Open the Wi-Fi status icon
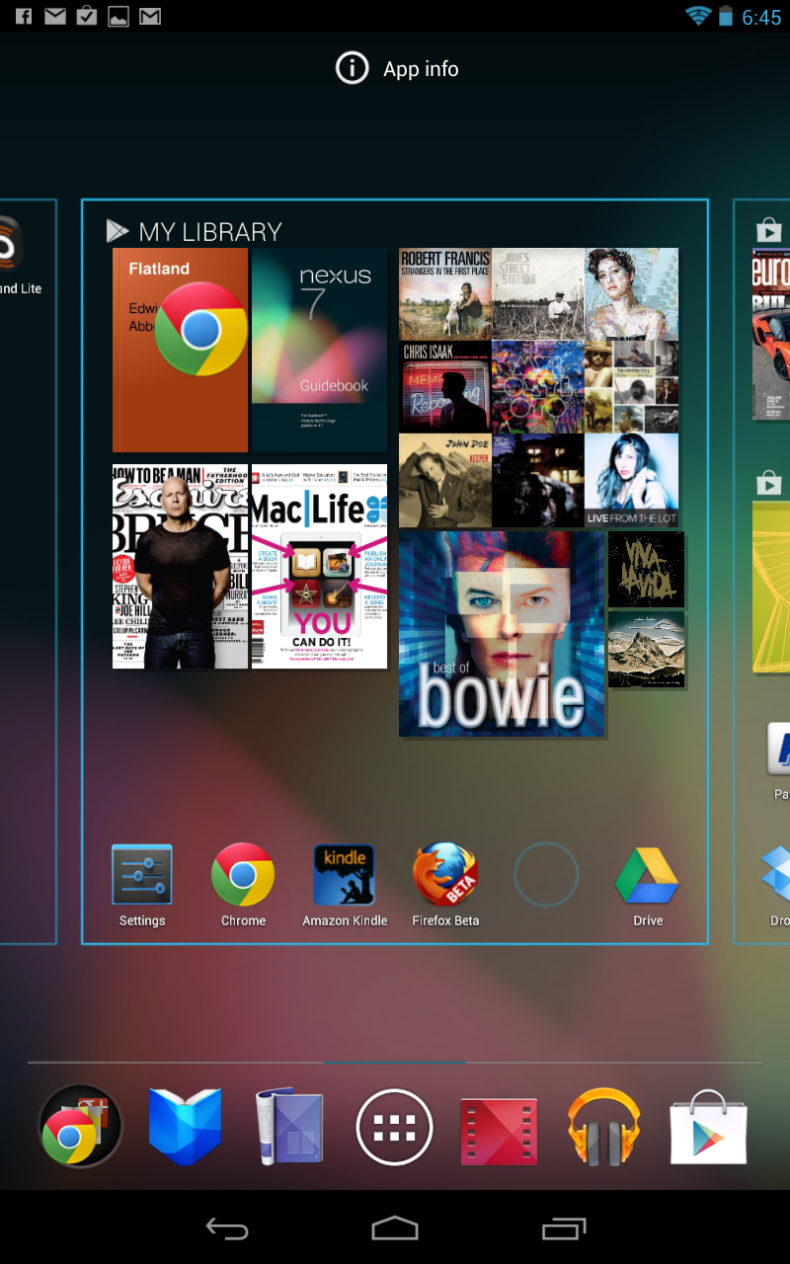 pos(698,16)
